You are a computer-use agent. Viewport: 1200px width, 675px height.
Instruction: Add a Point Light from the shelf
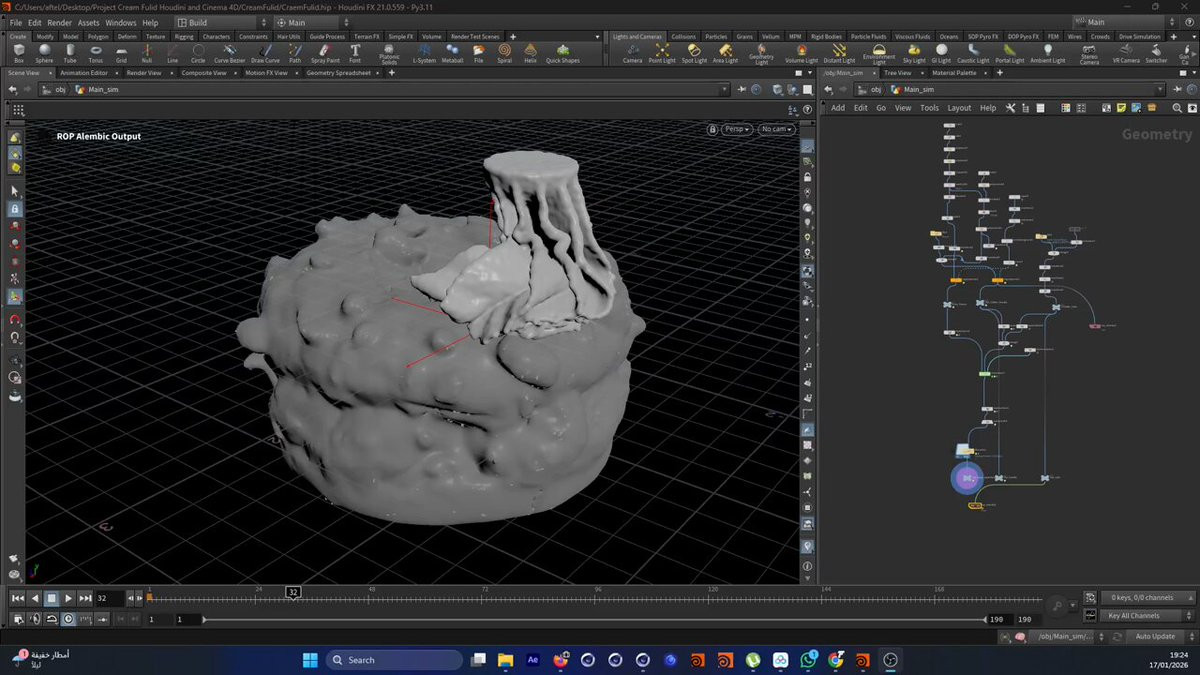click(662, 52)
